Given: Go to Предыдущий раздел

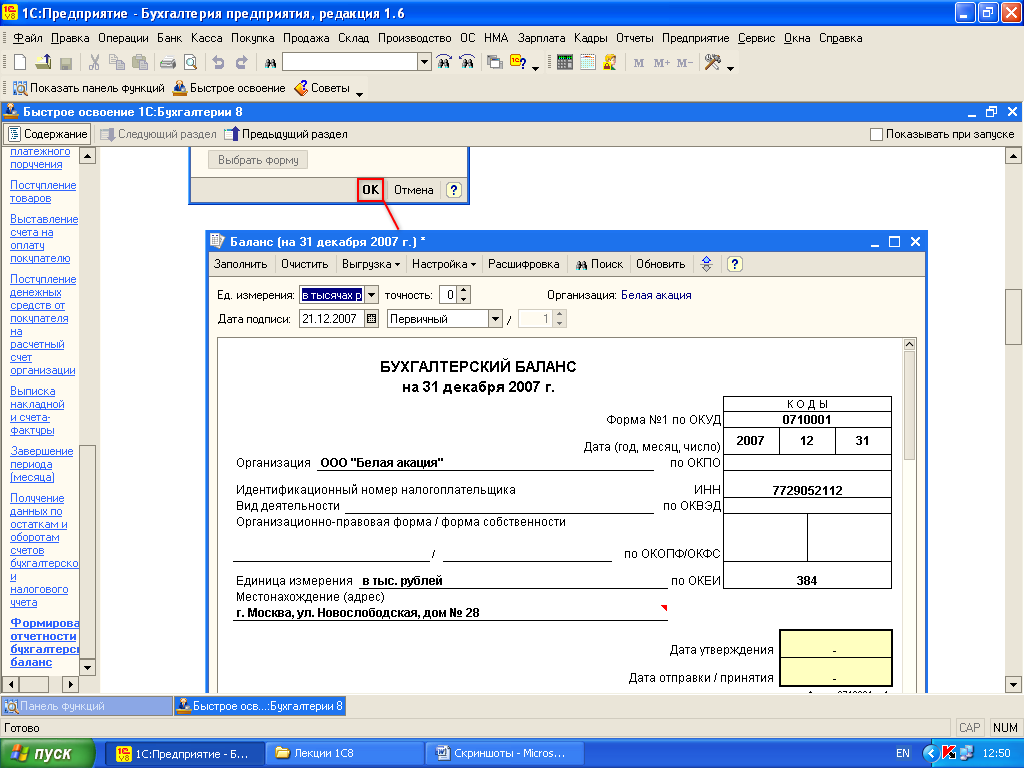Looking at the screenshot, I should point(285,134).
